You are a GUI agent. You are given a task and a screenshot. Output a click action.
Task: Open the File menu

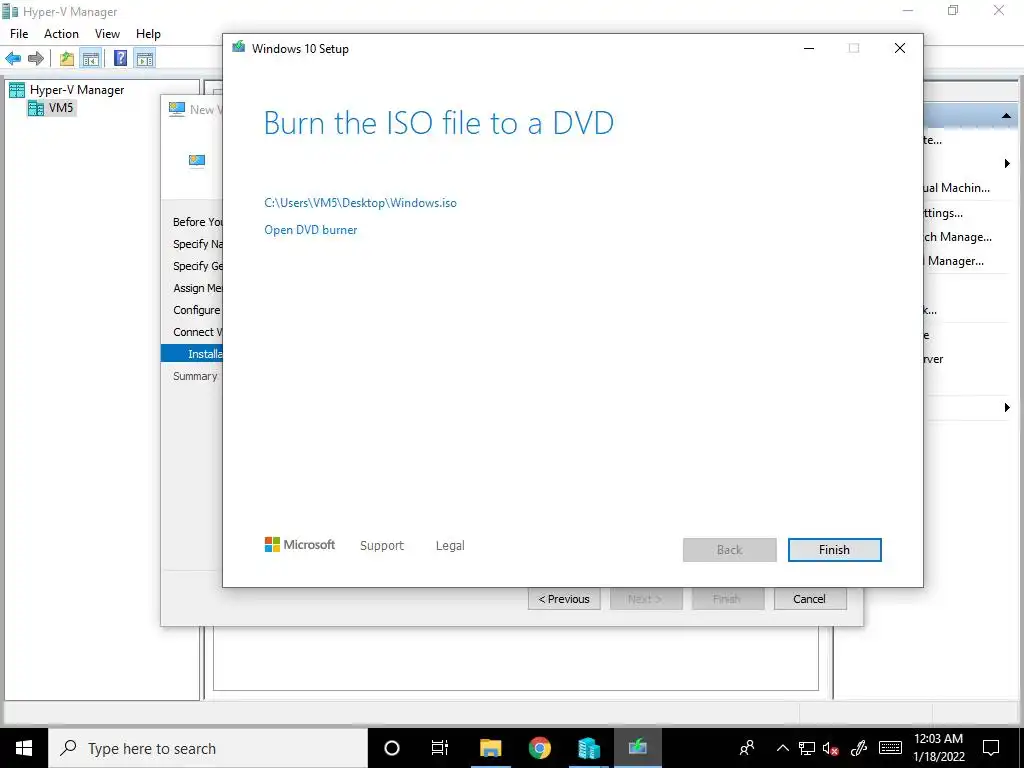[x=19, y=34]
